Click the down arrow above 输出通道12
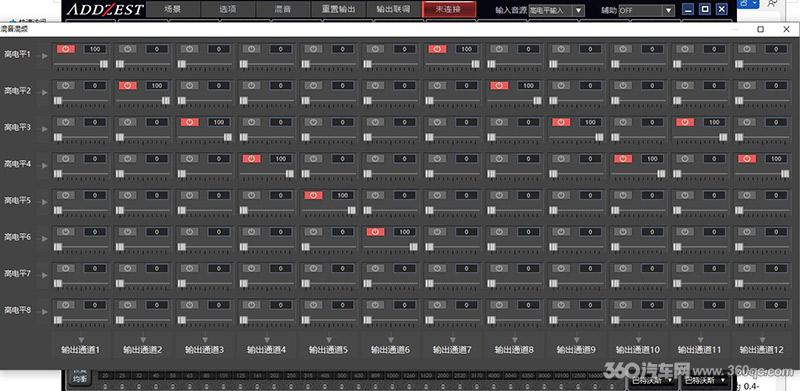800x391 pixels. pyautogui.click(x=762, y=339)
